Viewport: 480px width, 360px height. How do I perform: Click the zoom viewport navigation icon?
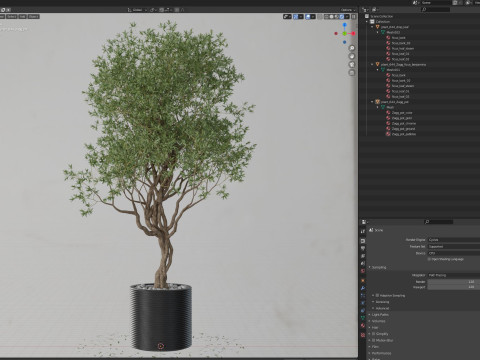click(352, 48)
